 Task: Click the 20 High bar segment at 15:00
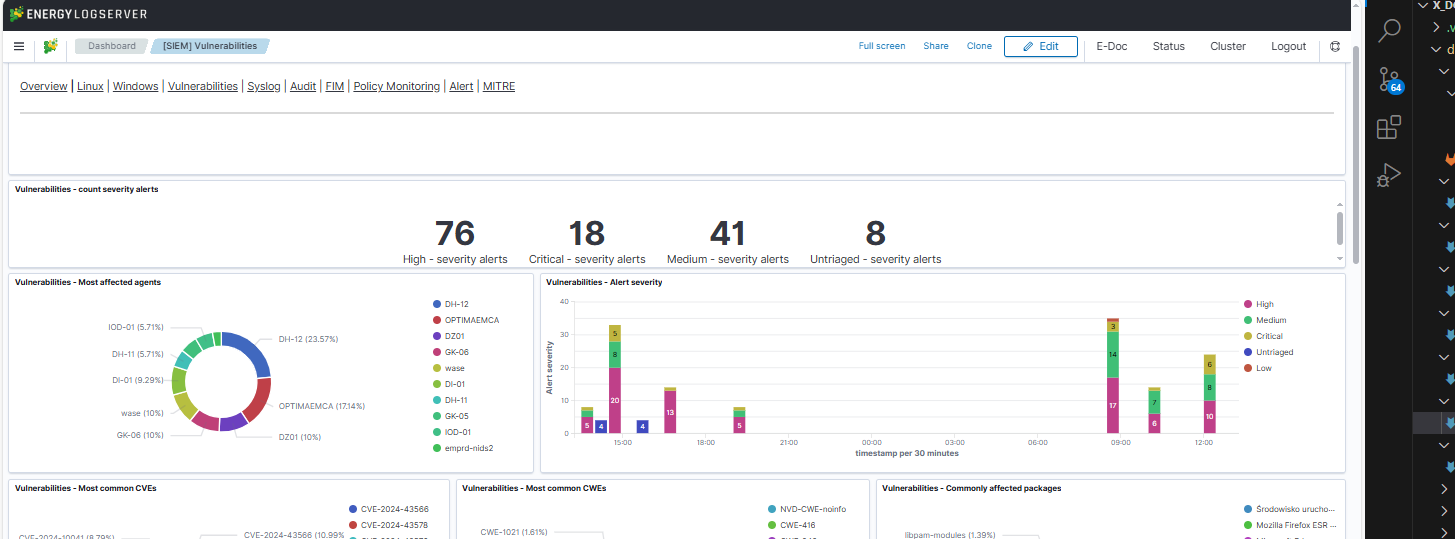[x=615, y=400]
